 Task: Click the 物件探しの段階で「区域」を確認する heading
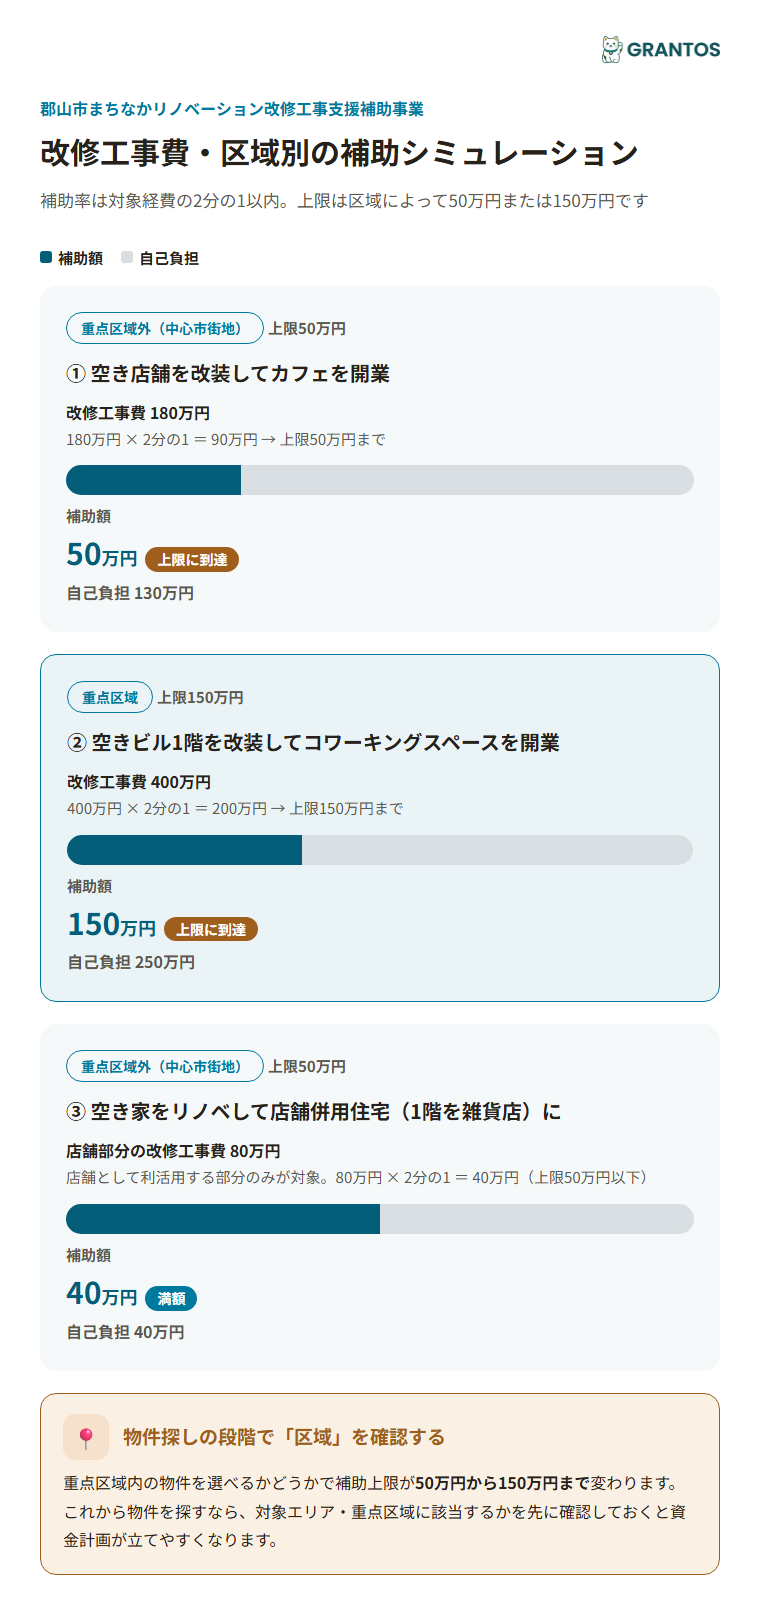click(284, 1437)
